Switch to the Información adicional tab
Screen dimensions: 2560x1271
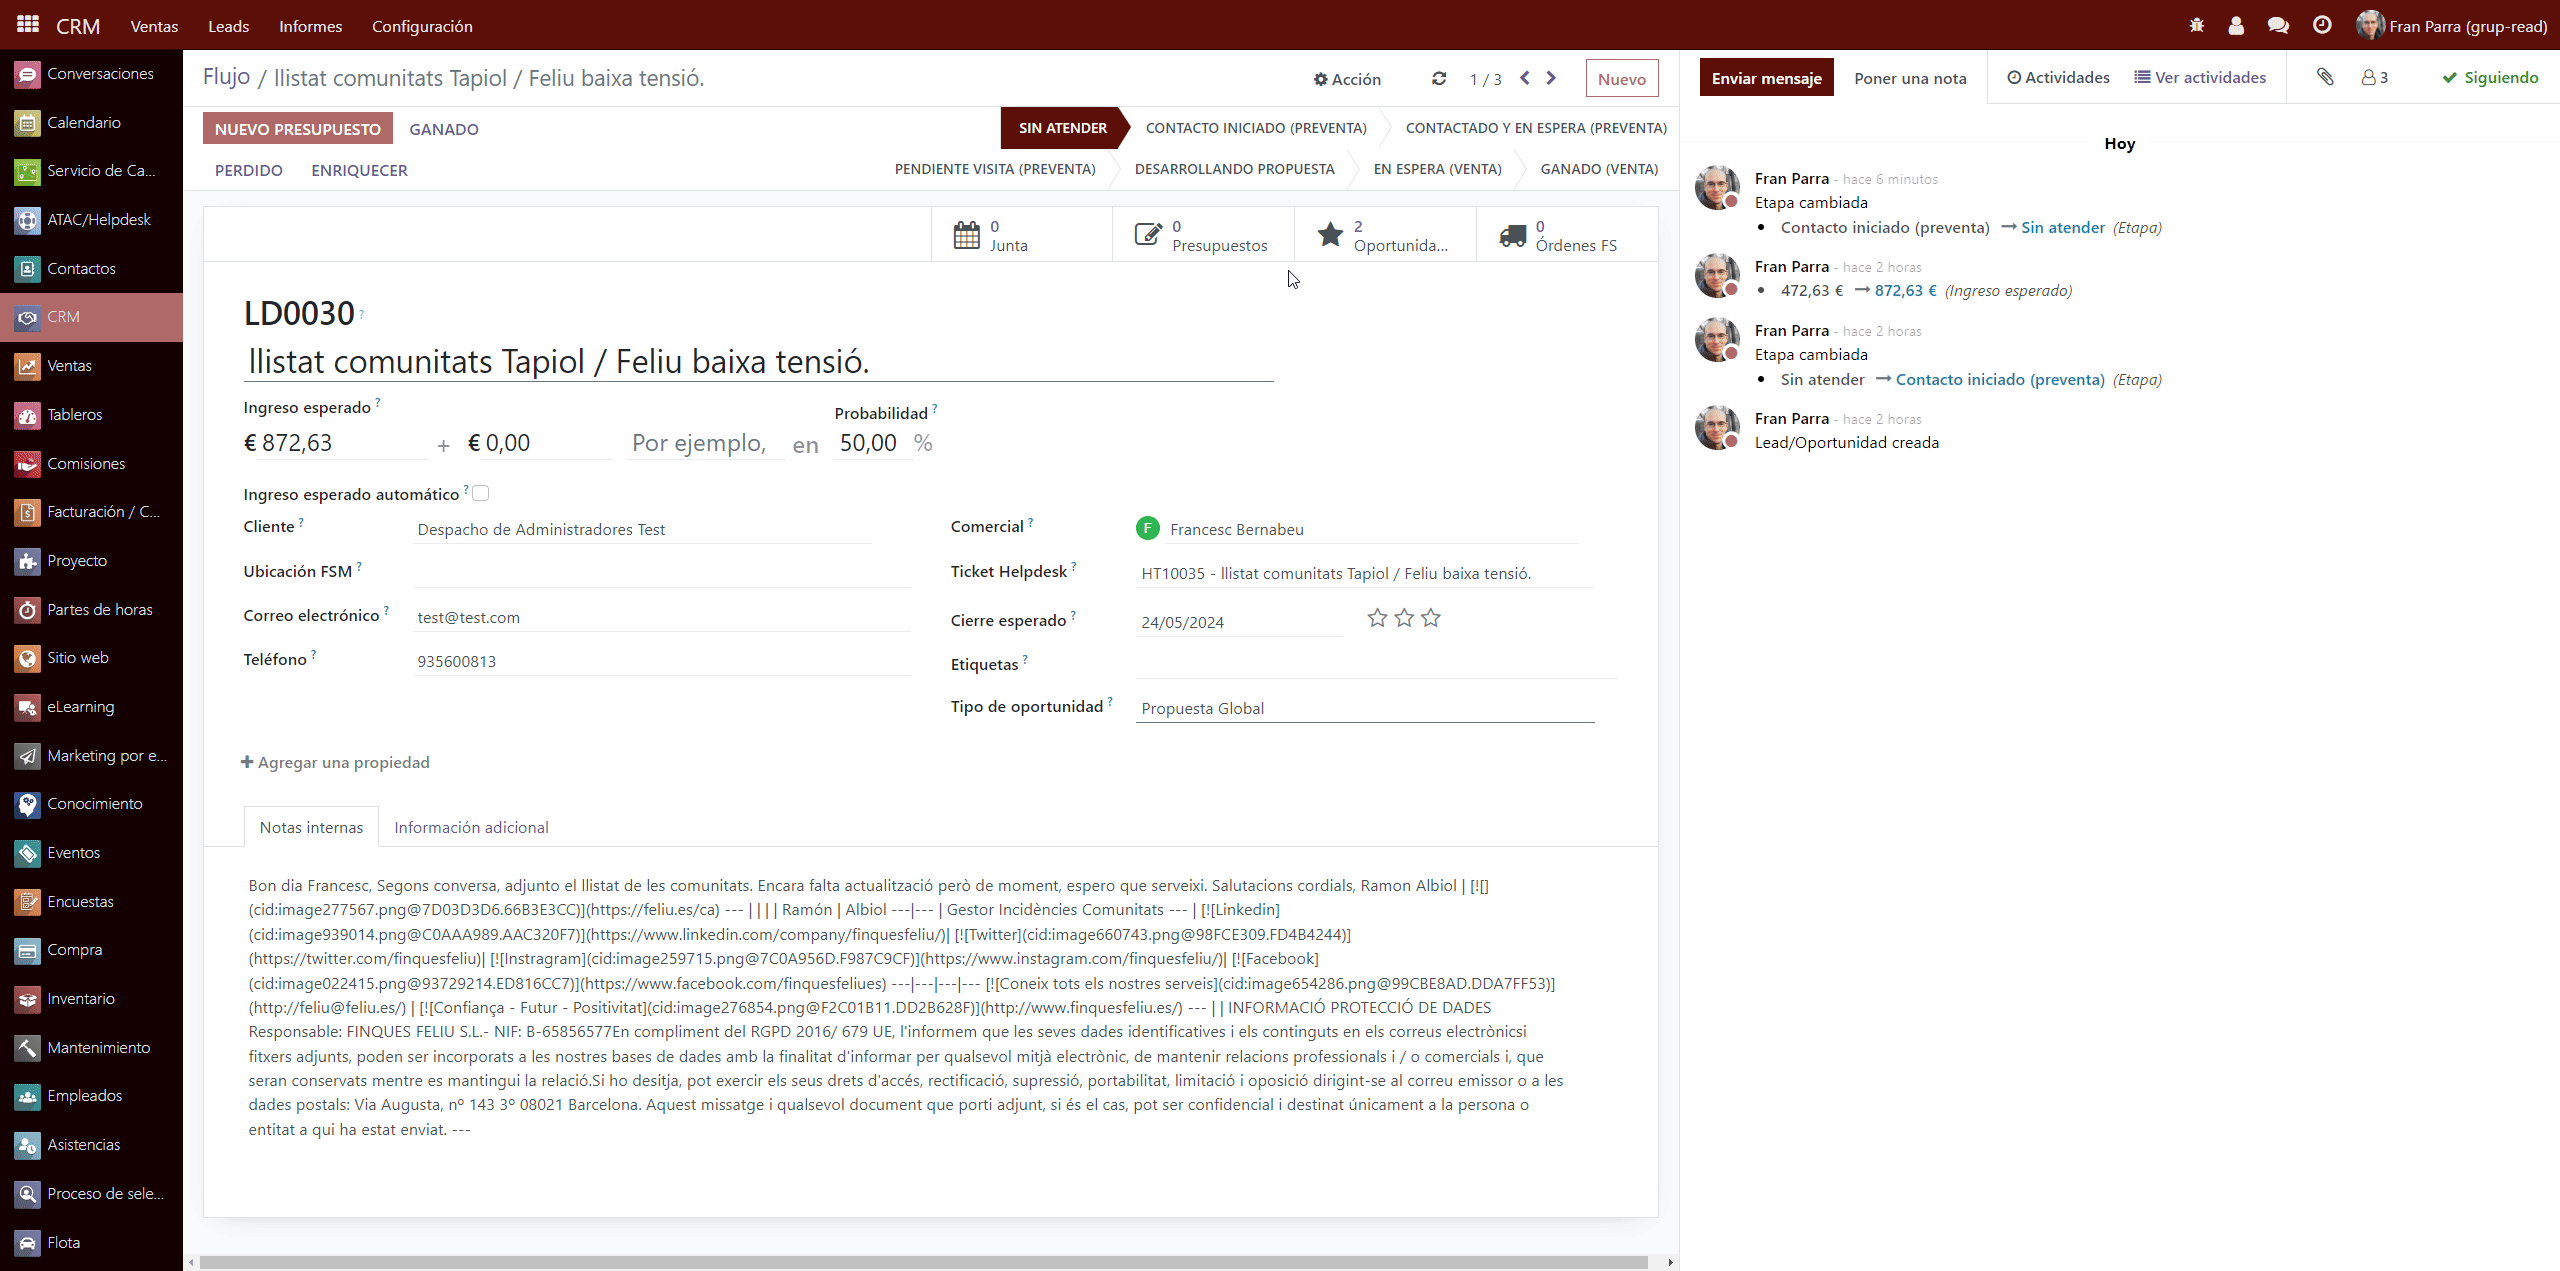tap(471, 827)
